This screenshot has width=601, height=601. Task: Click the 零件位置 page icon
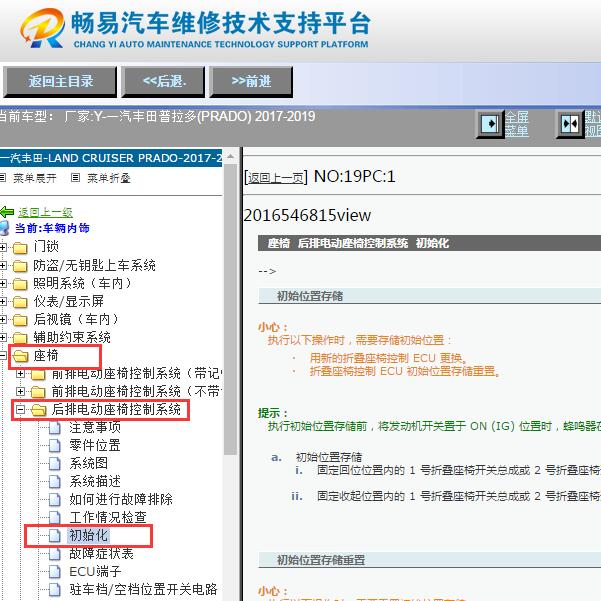click(x=54, y=445)
